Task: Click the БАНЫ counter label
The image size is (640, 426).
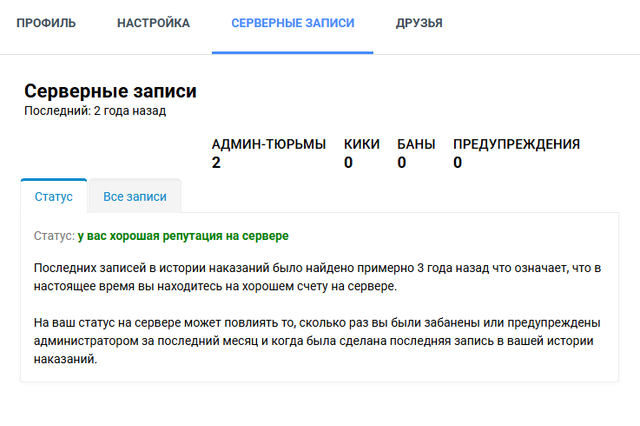Action: tap(416, 144)
